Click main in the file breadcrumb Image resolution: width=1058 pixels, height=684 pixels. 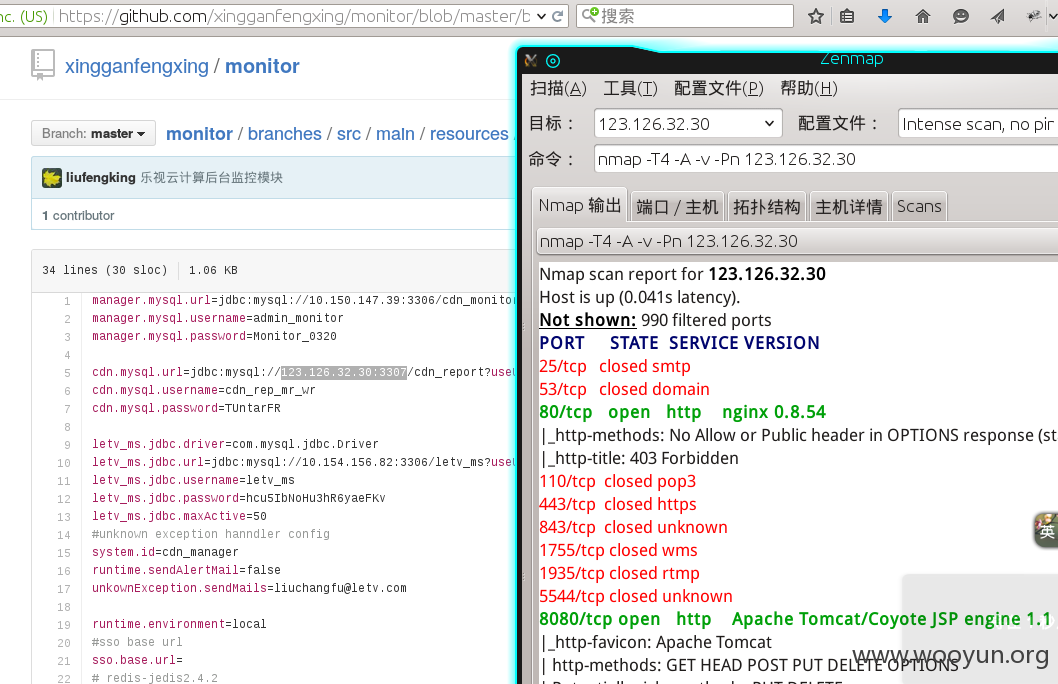(395, 134)
